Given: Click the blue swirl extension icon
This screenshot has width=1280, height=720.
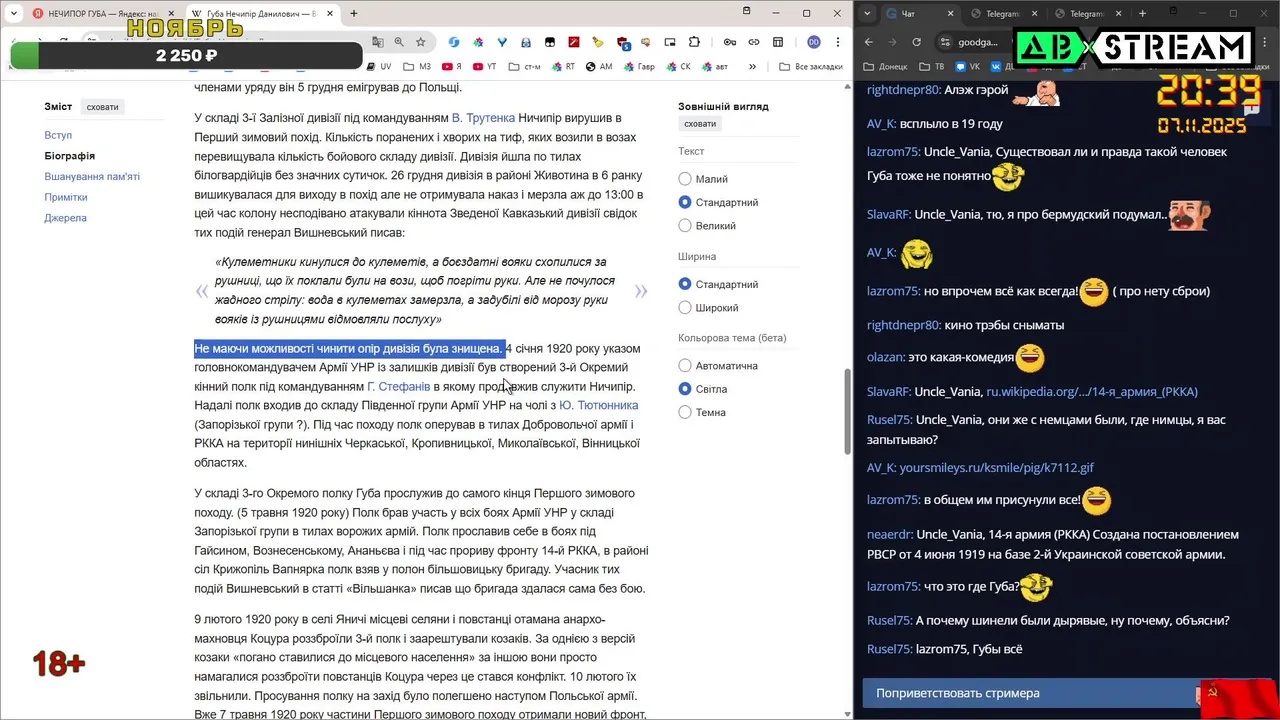Looking at the screenshot, I should coord(454,42).
